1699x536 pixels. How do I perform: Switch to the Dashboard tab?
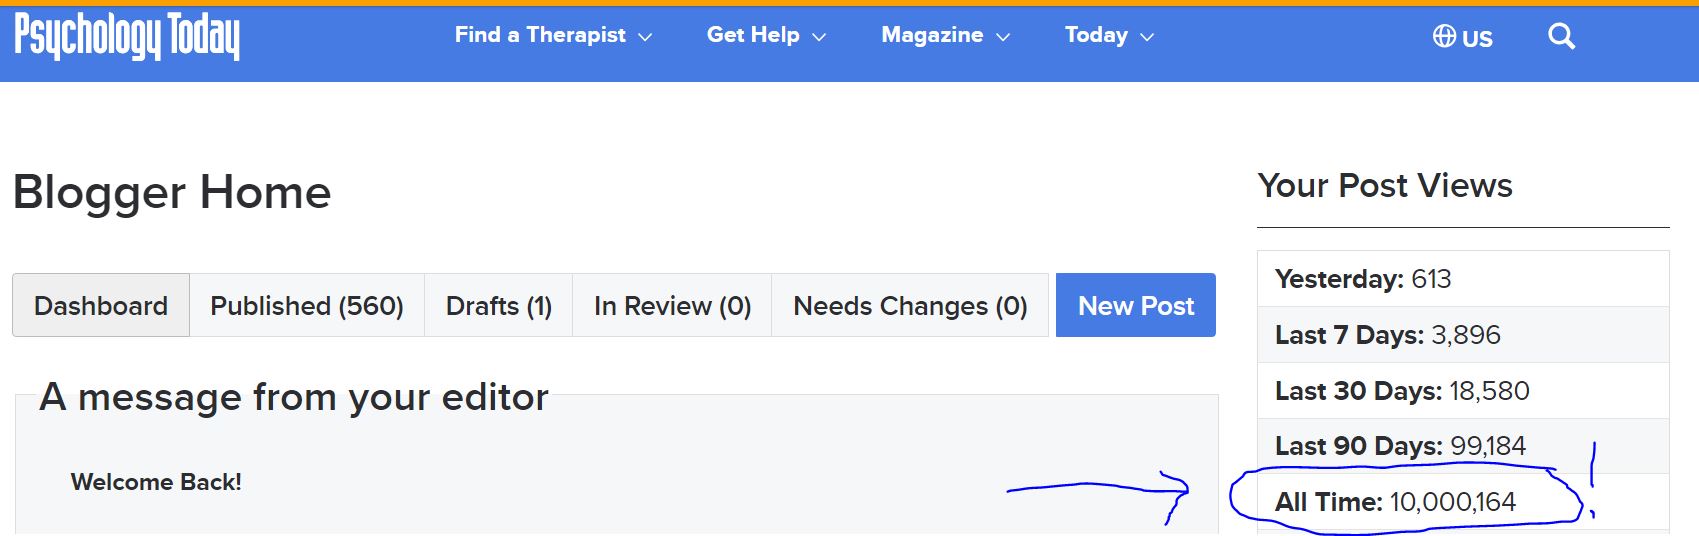pos(101,305)
